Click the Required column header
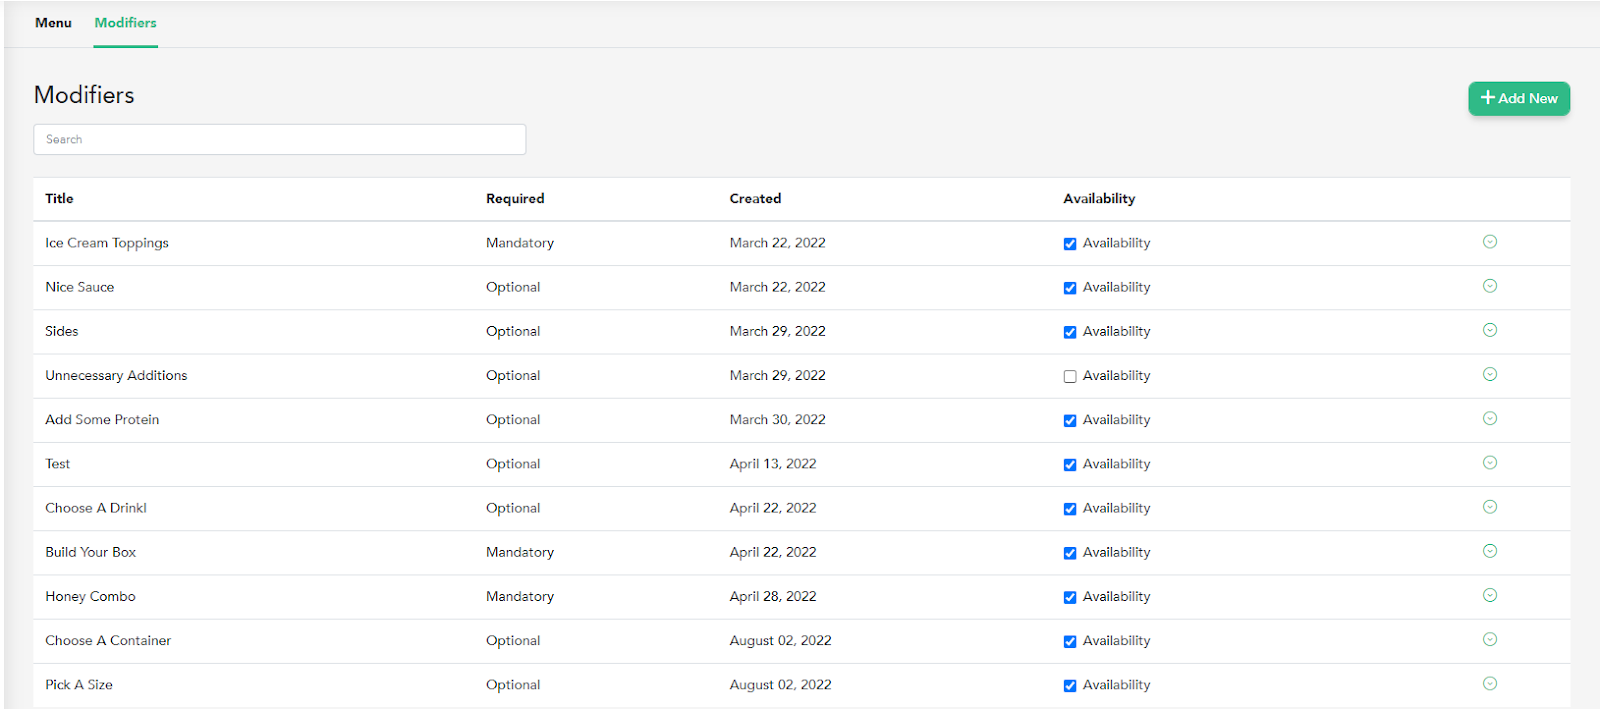 click(x=515, y=199)
